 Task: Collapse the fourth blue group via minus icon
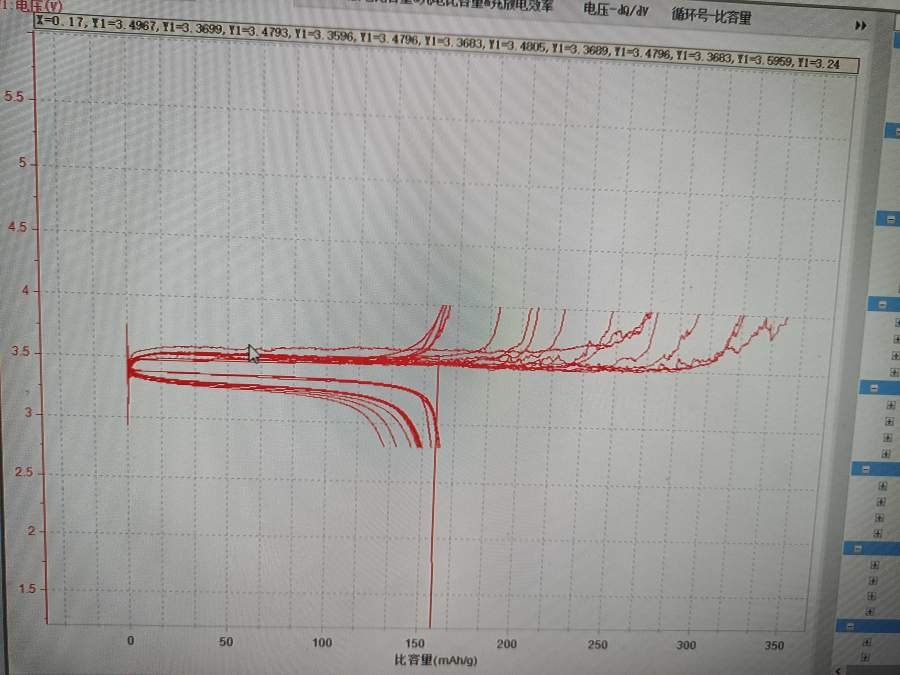point(874,387)
